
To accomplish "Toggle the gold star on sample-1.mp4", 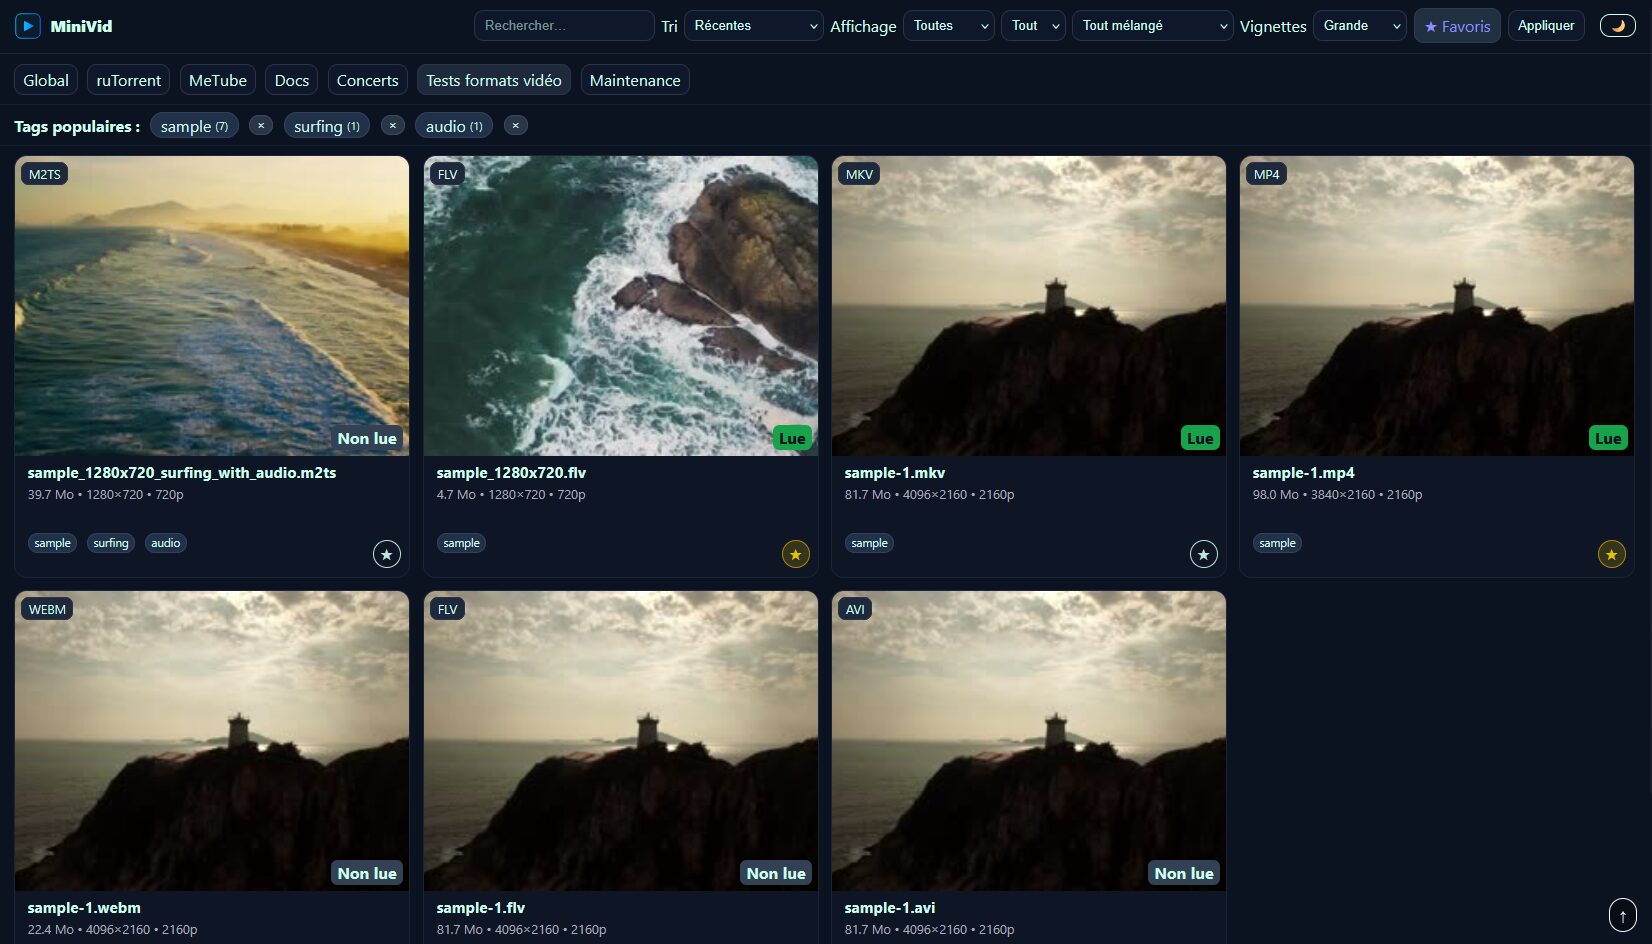I will [1612, 554].
